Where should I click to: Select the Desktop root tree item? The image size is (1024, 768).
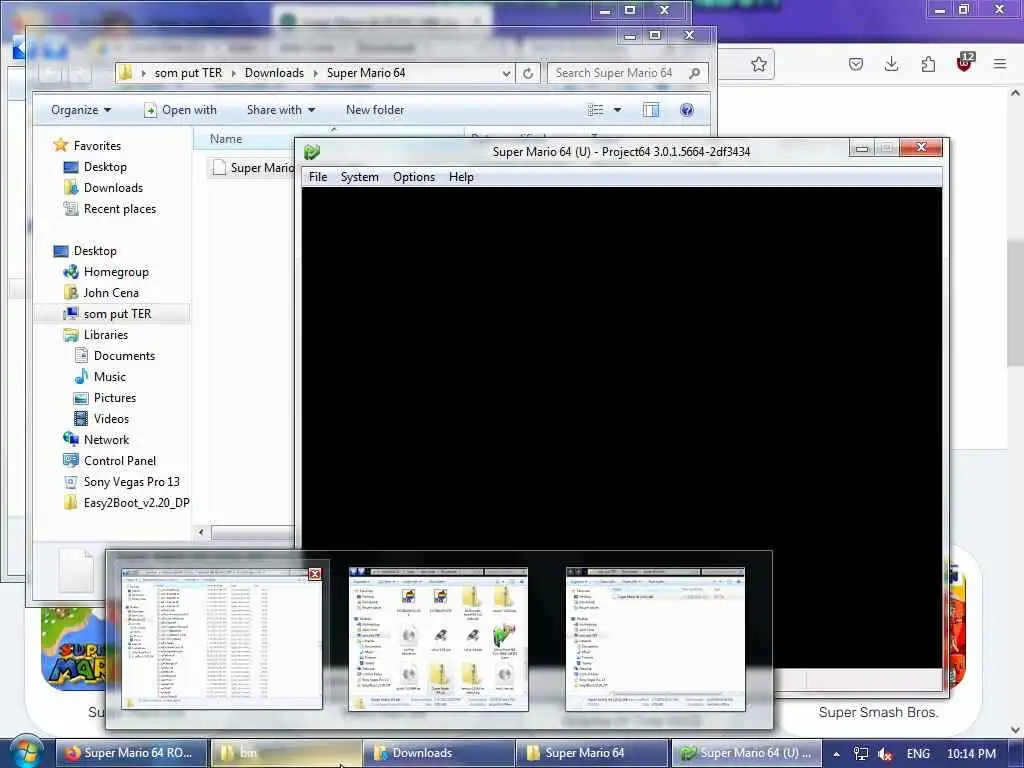(x=95, y=251)
